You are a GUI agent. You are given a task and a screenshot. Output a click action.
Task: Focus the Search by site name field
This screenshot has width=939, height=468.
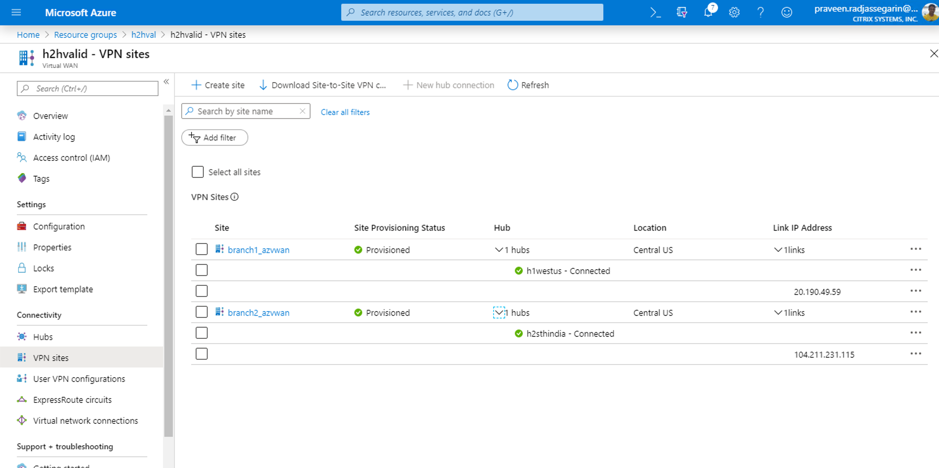click(246, 111)
